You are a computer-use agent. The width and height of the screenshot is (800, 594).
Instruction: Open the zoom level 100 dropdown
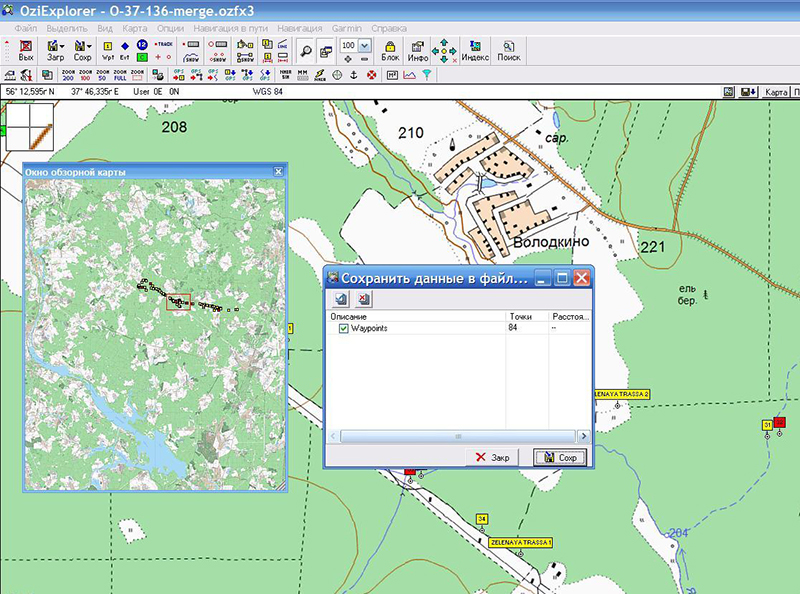pos(364,45)
